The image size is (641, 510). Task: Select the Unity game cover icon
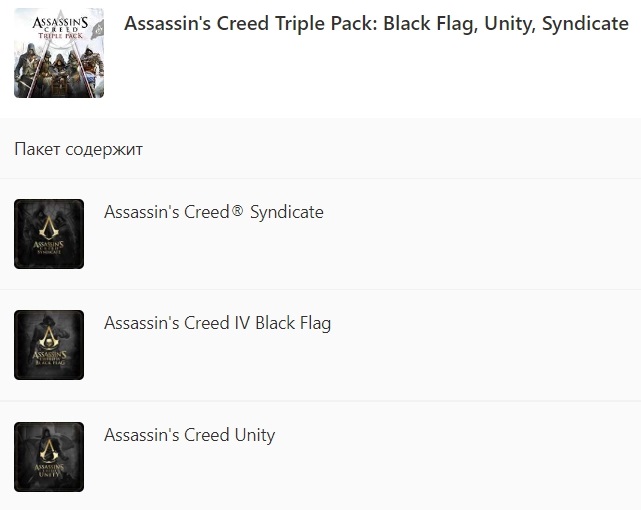coord(49,457)
